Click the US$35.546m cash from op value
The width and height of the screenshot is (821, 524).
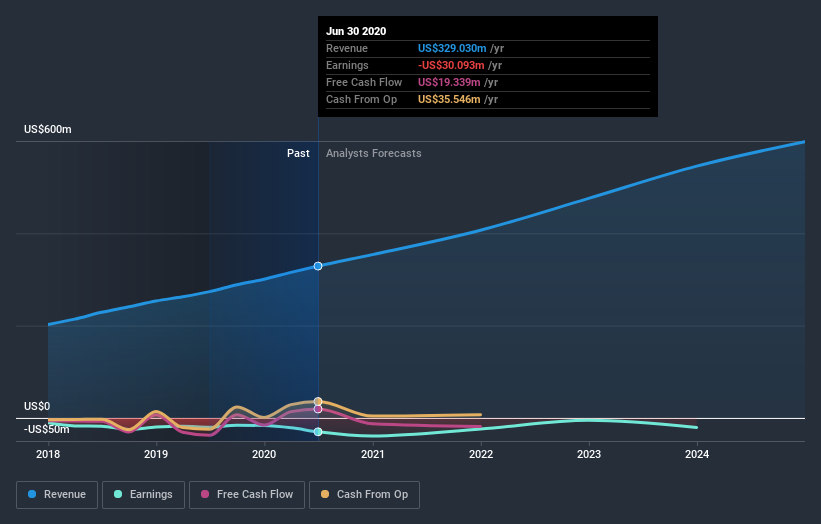point(449,99)
